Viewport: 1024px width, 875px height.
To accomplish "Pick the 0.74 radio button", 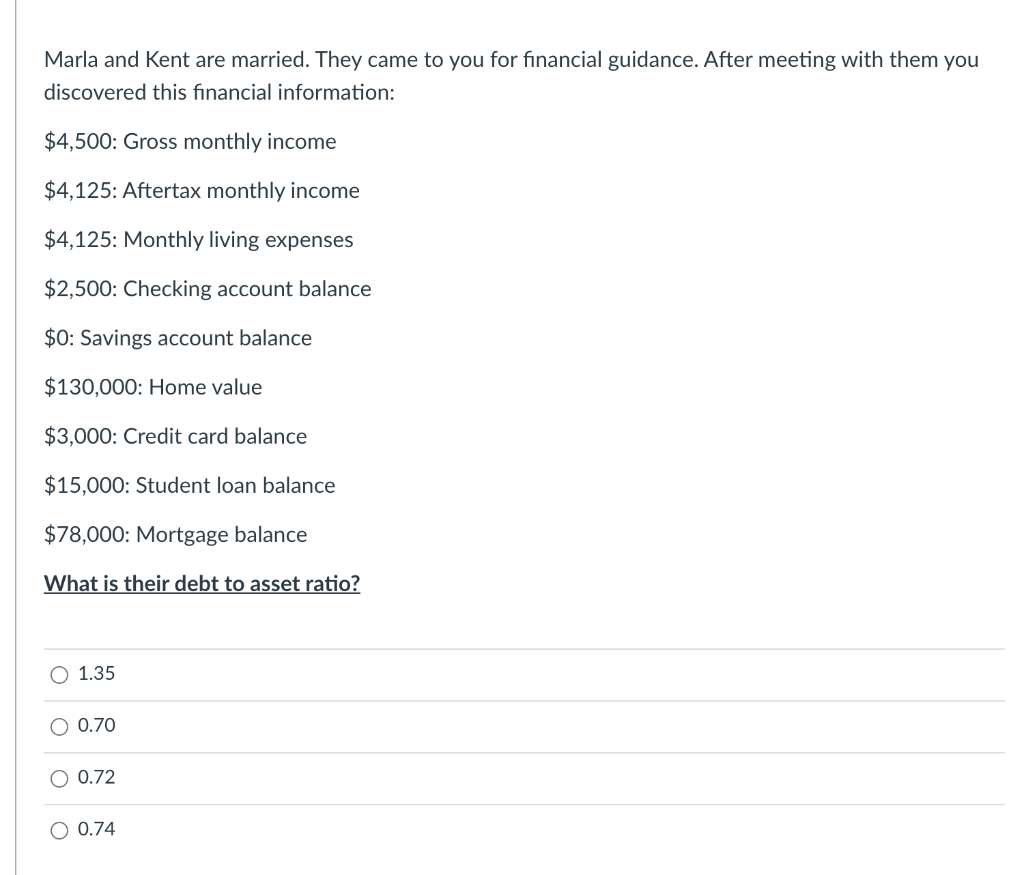I will click(60, 830).
